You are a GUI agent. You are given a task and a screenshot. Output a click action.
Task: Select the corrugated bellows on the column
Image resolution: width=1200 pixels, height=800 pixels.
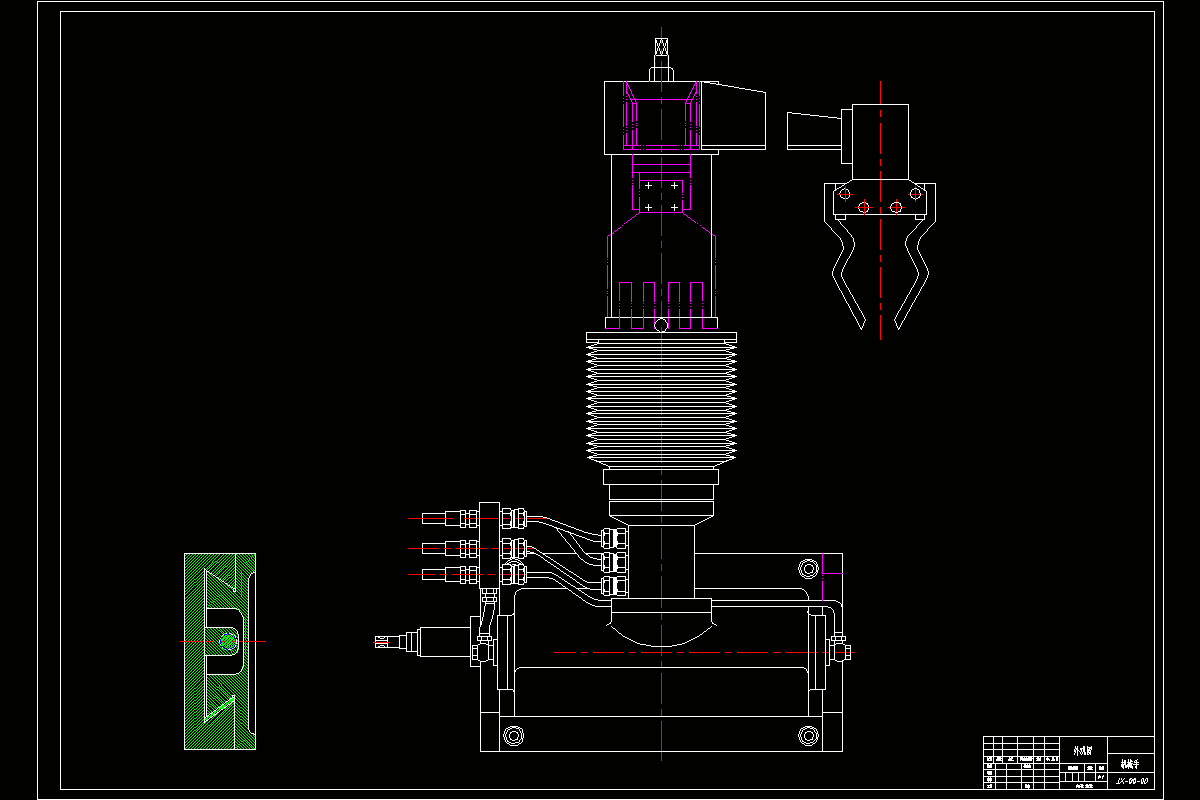click(662, 398)
